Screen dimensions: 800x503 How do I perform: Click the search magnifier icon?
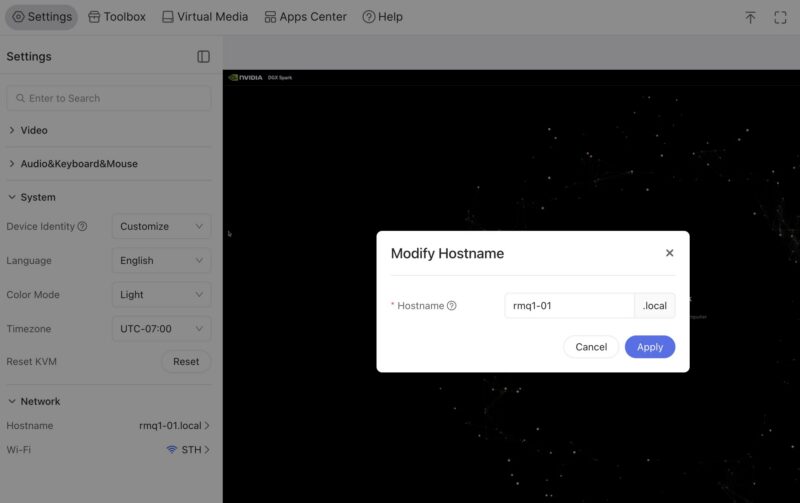point(20,98)
